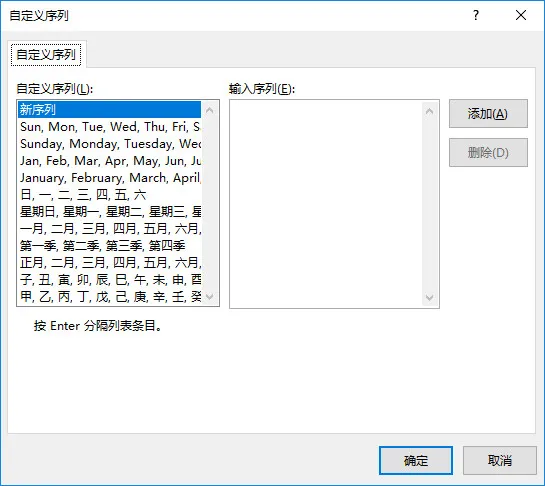This screenshot has height=486, width=545.
Task: Close the 自定义序列 dialog
Action: (x=521, y=15)
